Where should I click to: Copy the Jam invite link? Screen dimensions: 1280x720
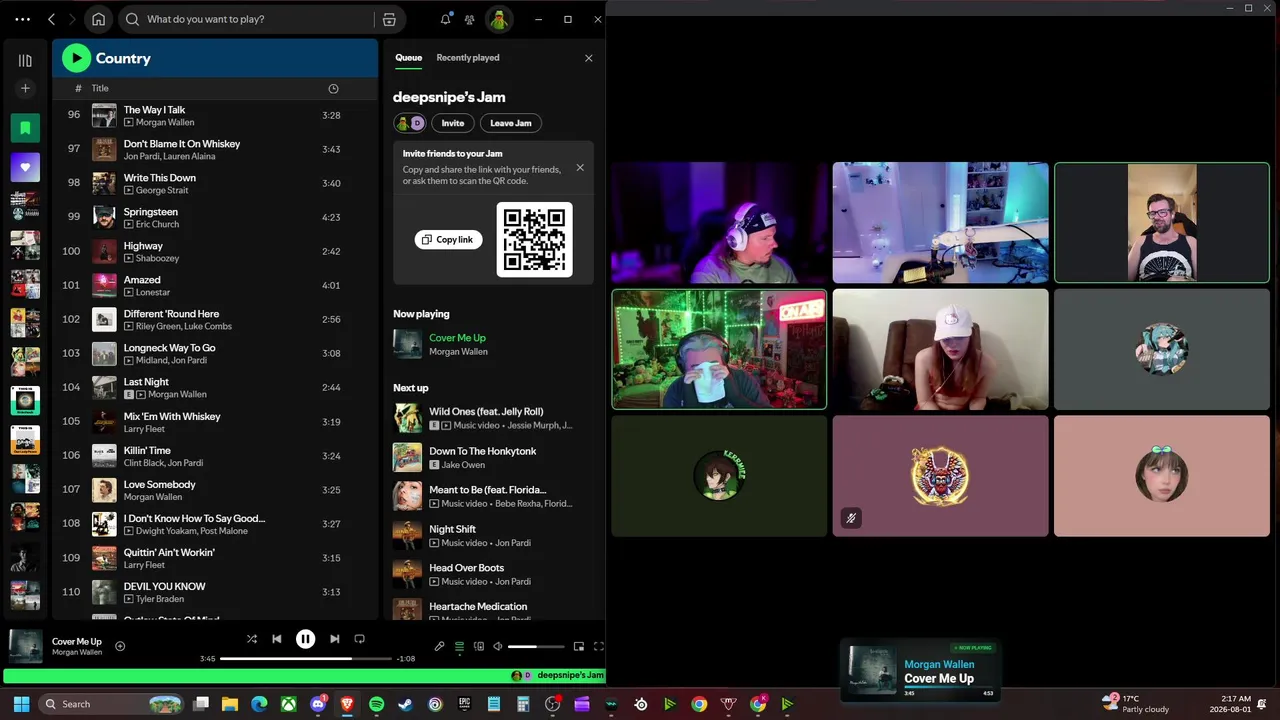tap(448, 239)
